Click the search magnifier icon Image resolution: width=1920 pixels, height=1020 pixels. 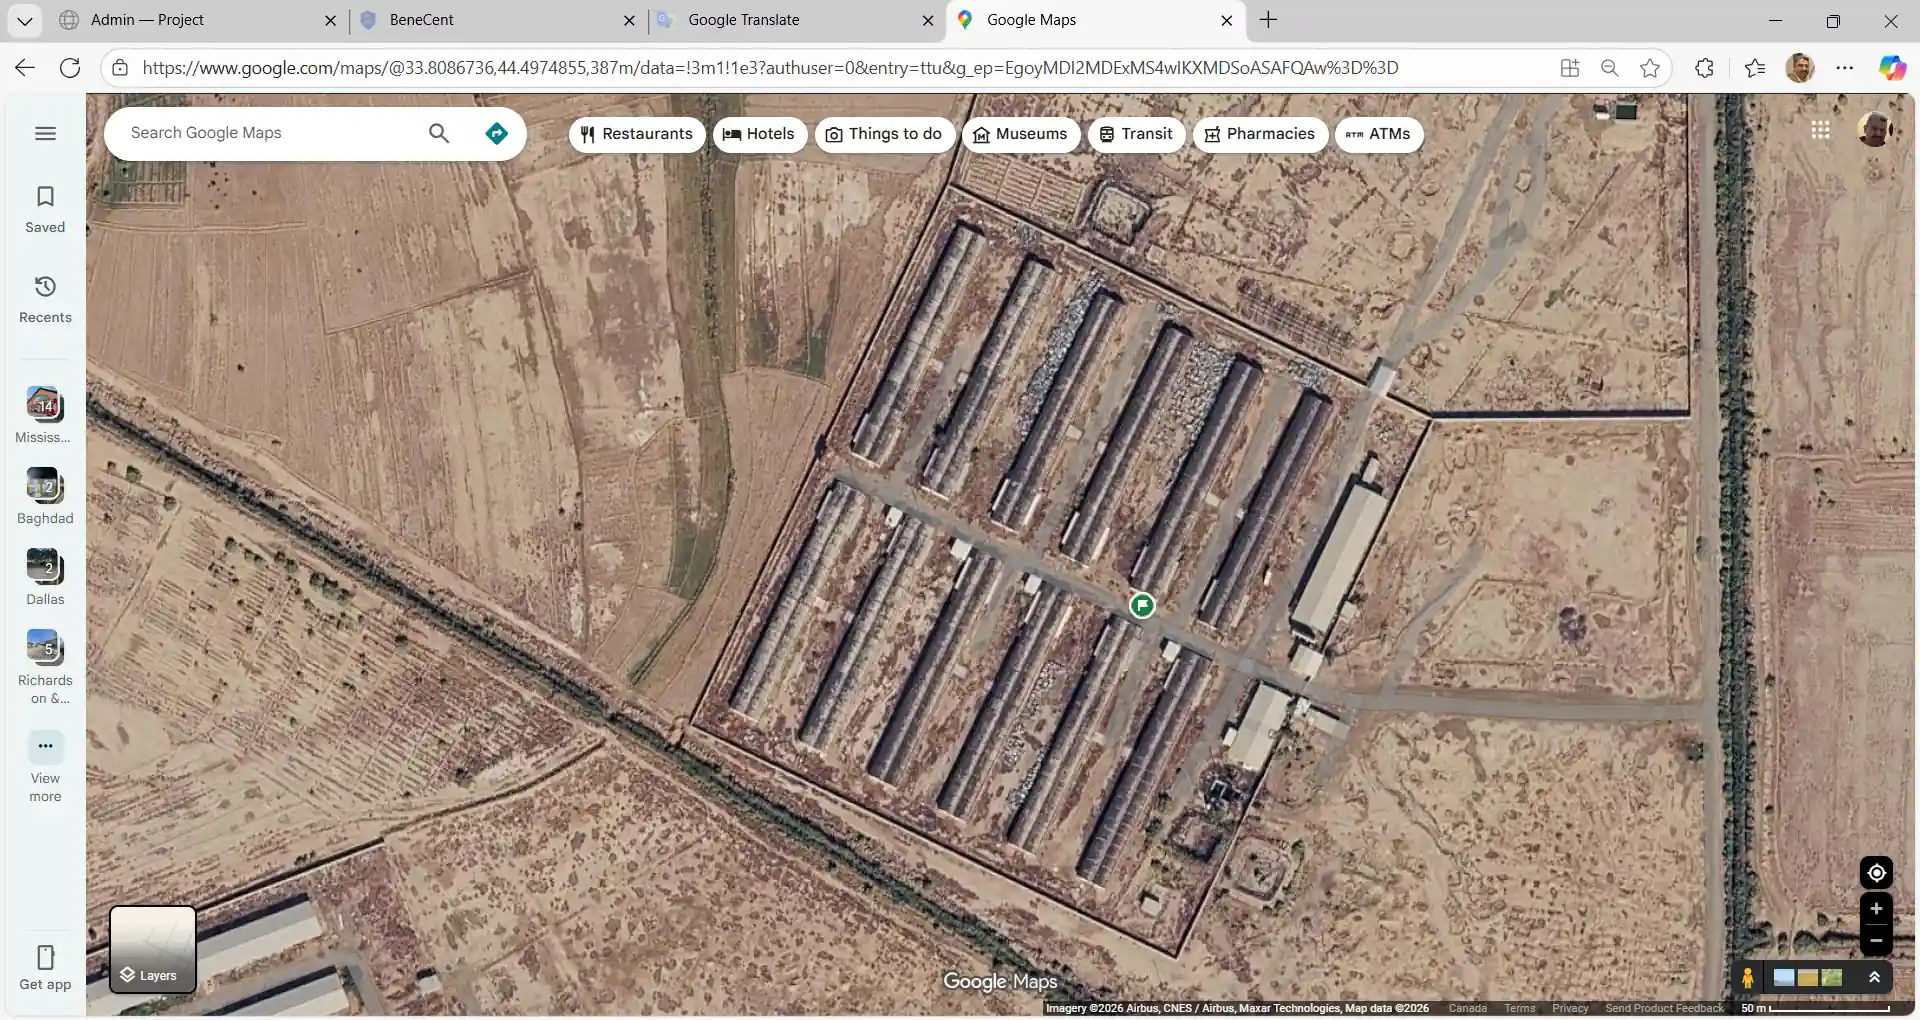(x=438, y=134)
